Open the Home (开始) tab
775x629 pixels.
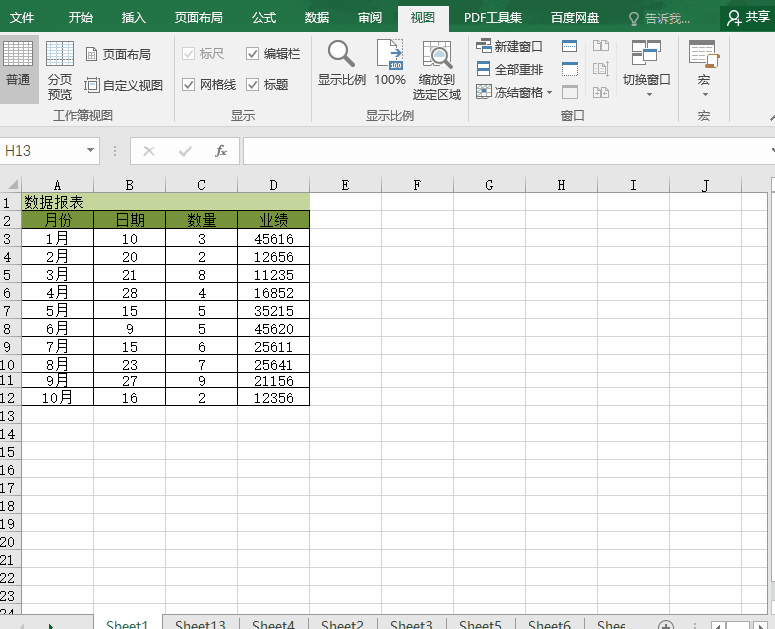click(81, 18)
